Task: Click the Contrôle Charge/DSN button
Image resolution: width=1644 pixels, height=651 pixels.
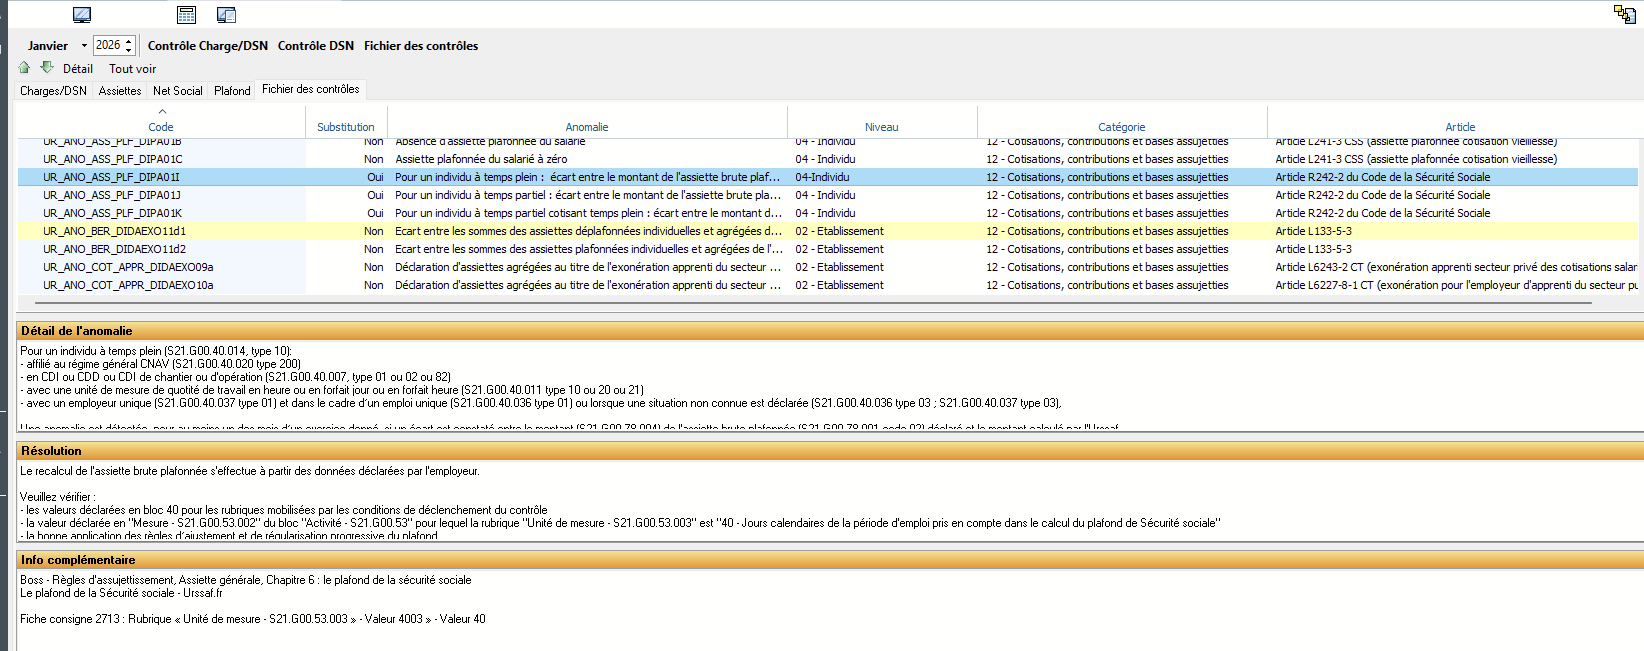Action: [x=208, y=46]
